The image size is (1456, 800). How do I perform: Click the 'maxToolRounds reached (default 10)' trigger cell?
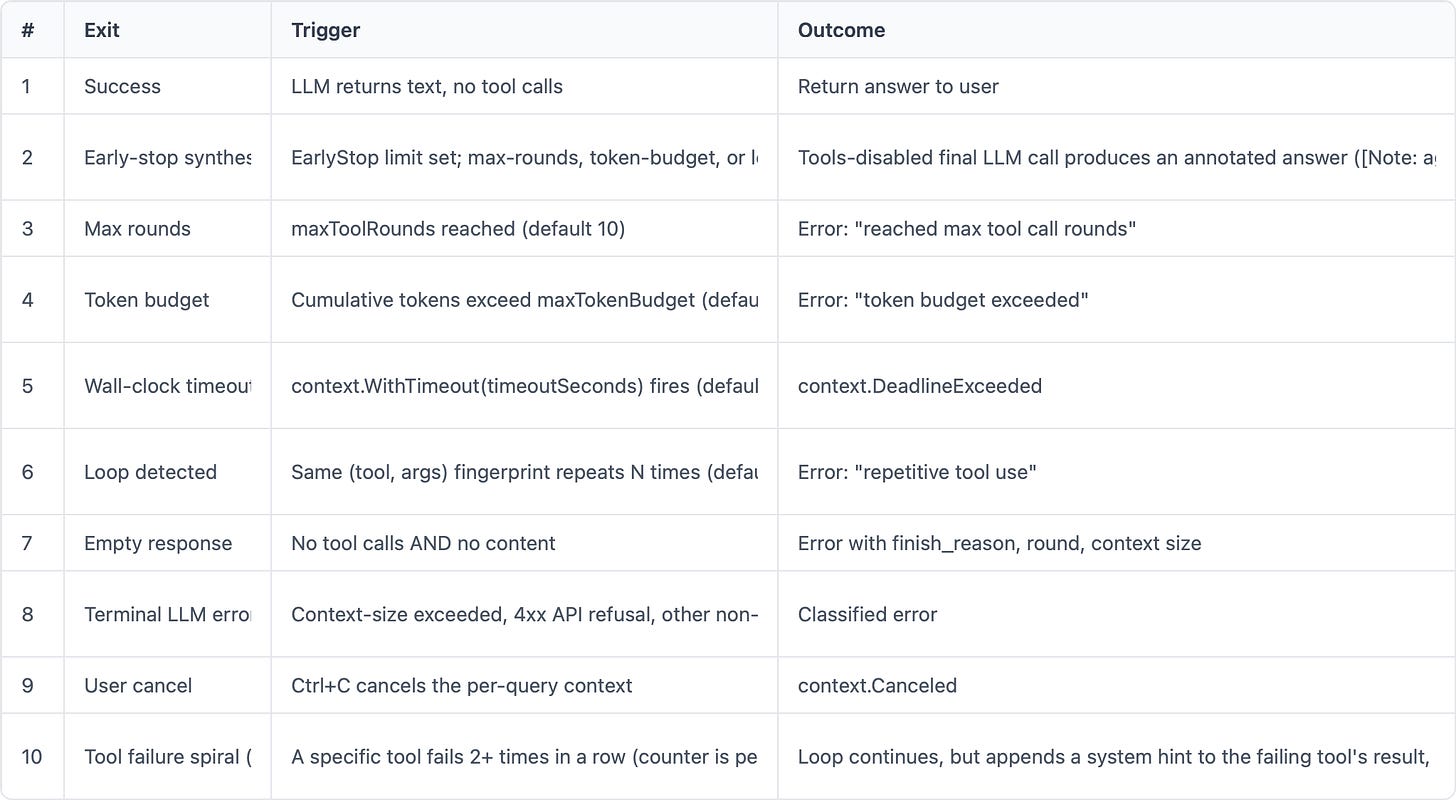524,228
